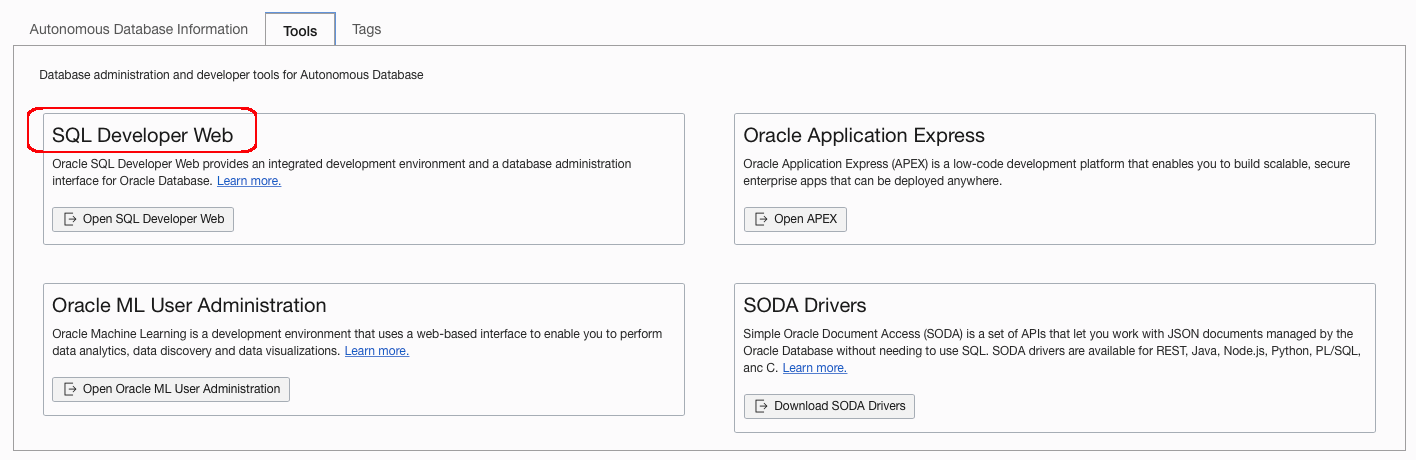This screenshot has height=460, width=1416.
Task: Click the Download SODA Drivers button
Action: point(829,406)
